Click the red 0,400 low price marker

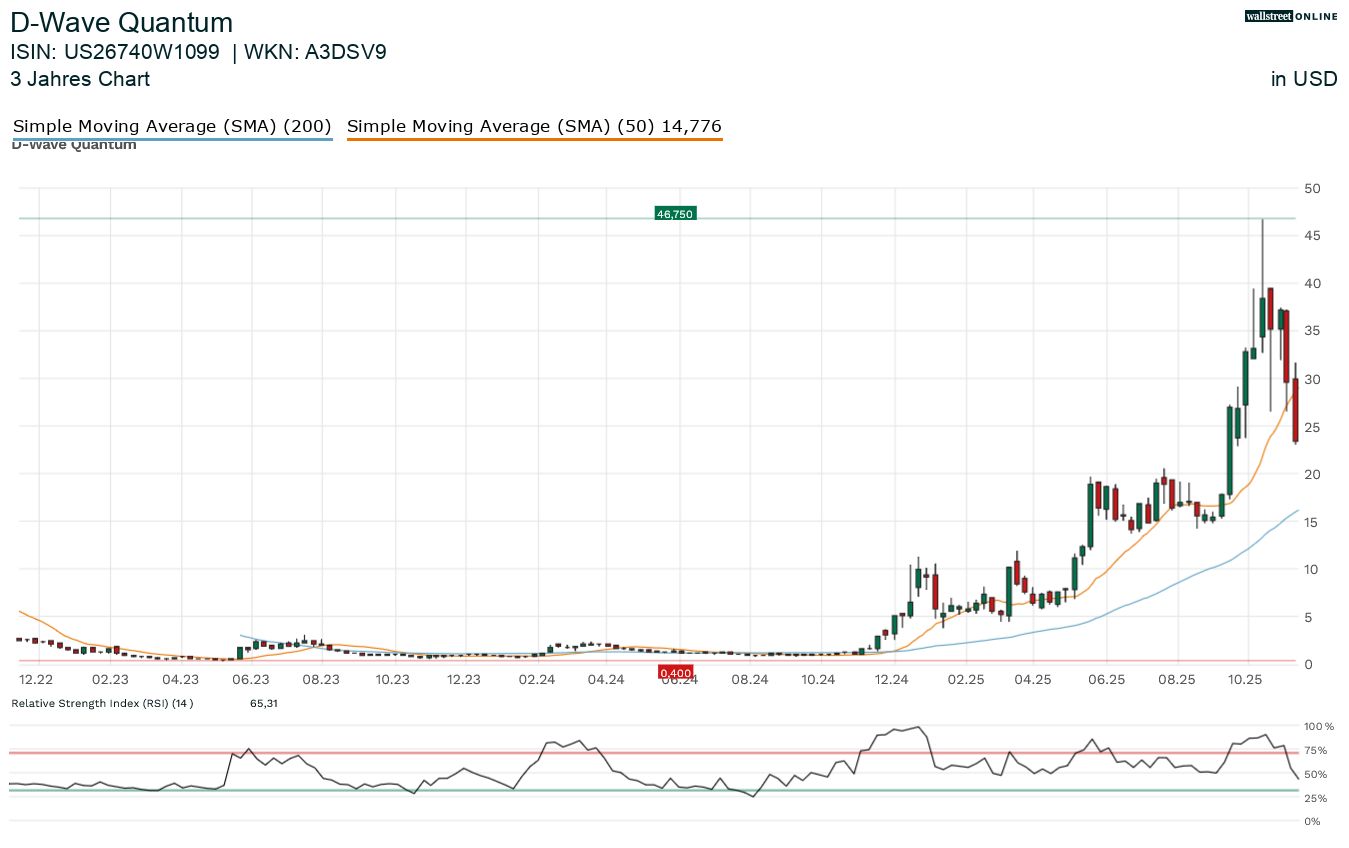tap(676, 673)
